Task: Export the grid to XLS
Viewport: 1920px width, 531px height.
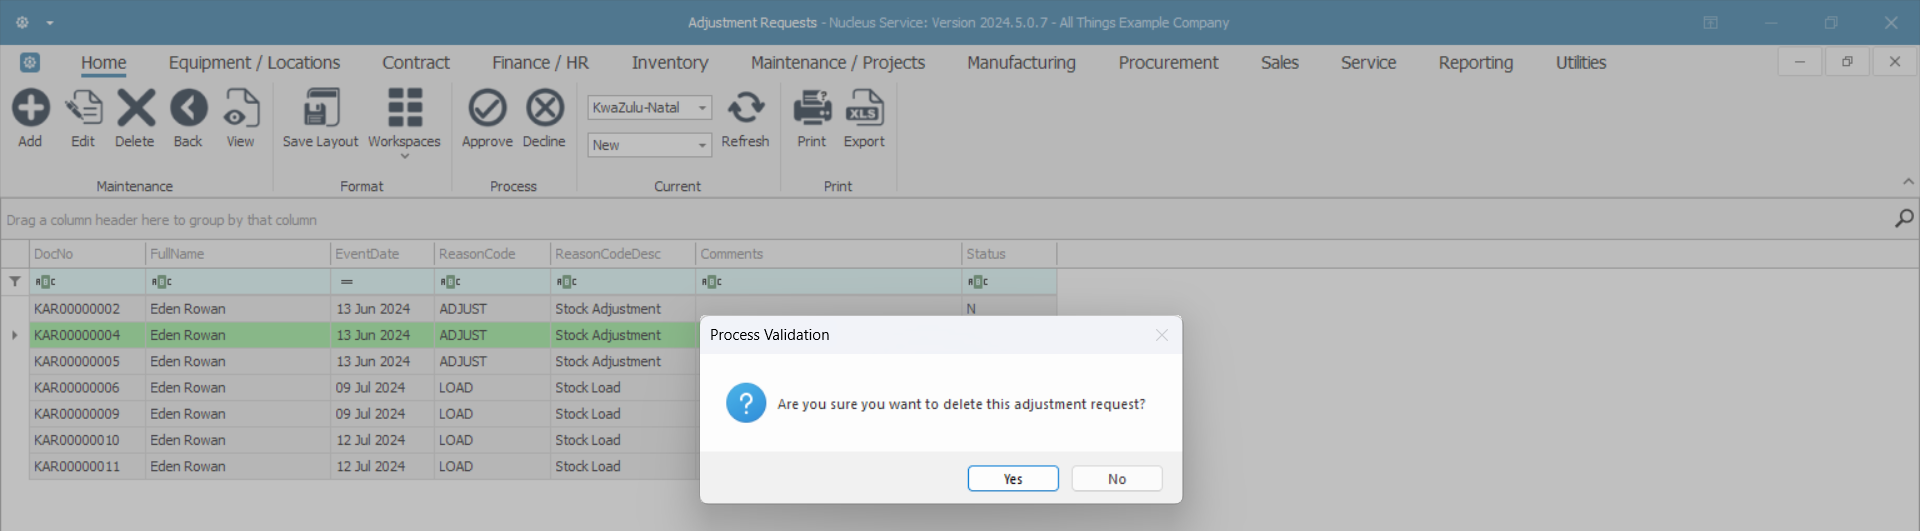Action: (864, 108)
